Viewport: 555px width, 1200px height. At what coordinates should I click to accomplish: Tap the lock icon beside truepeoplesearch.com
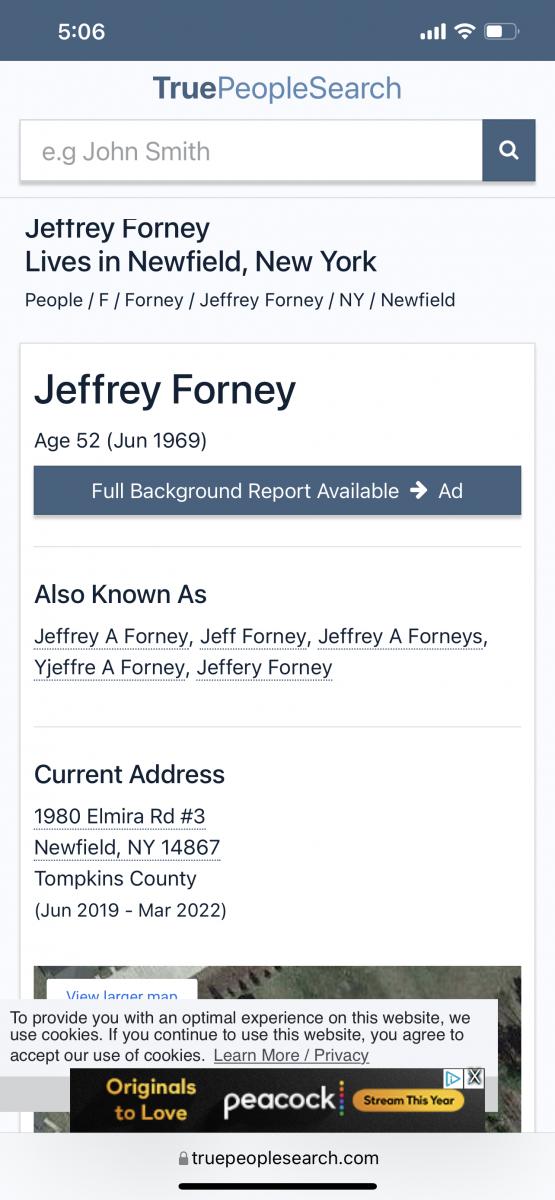183,1159
